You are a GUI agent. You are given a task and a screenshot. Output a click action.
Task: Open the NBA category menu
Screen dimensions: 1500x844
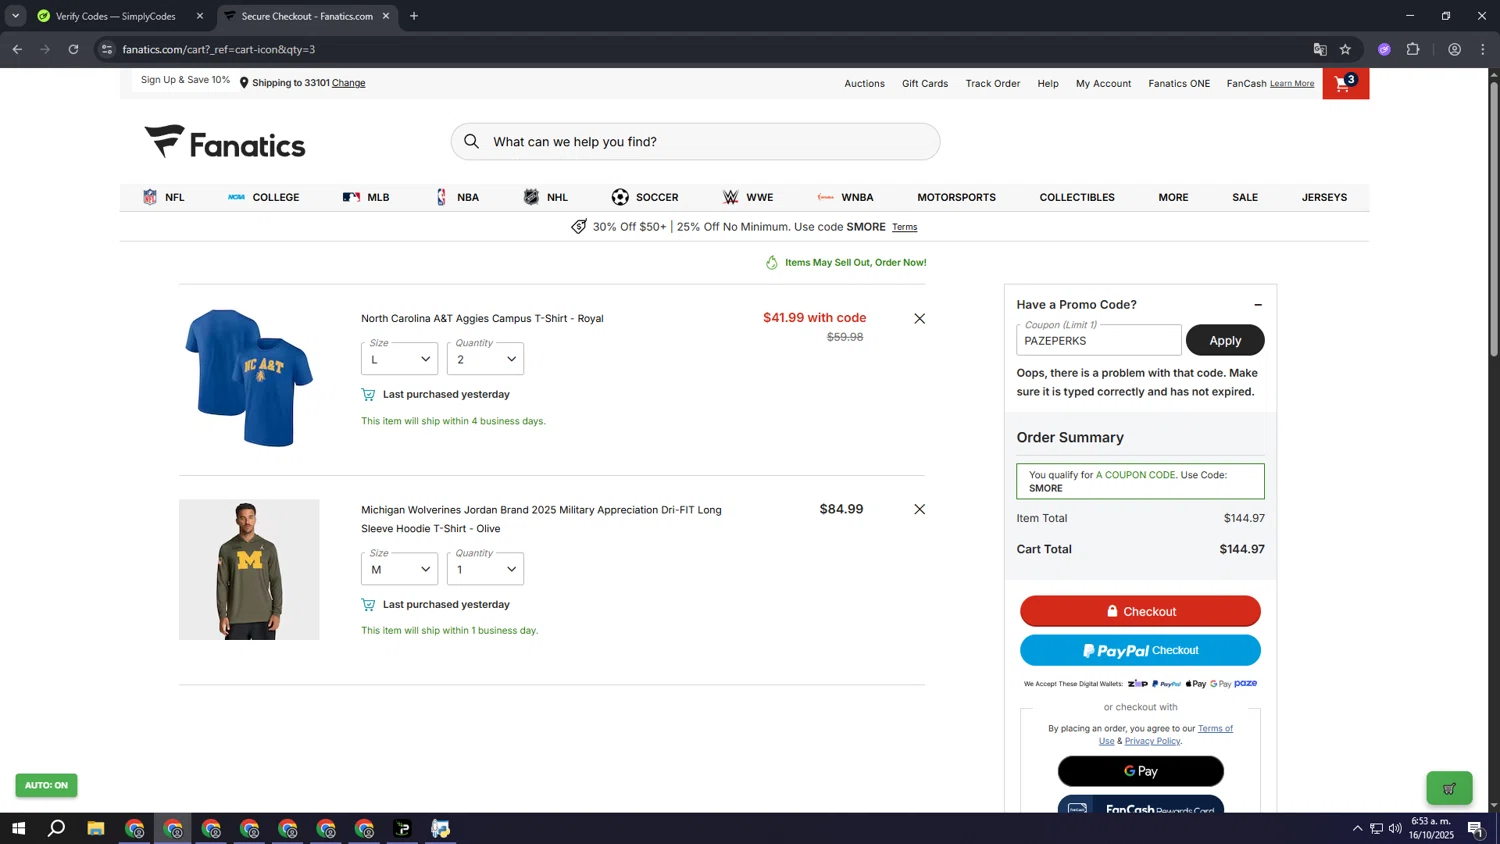(x=457, y=198)
